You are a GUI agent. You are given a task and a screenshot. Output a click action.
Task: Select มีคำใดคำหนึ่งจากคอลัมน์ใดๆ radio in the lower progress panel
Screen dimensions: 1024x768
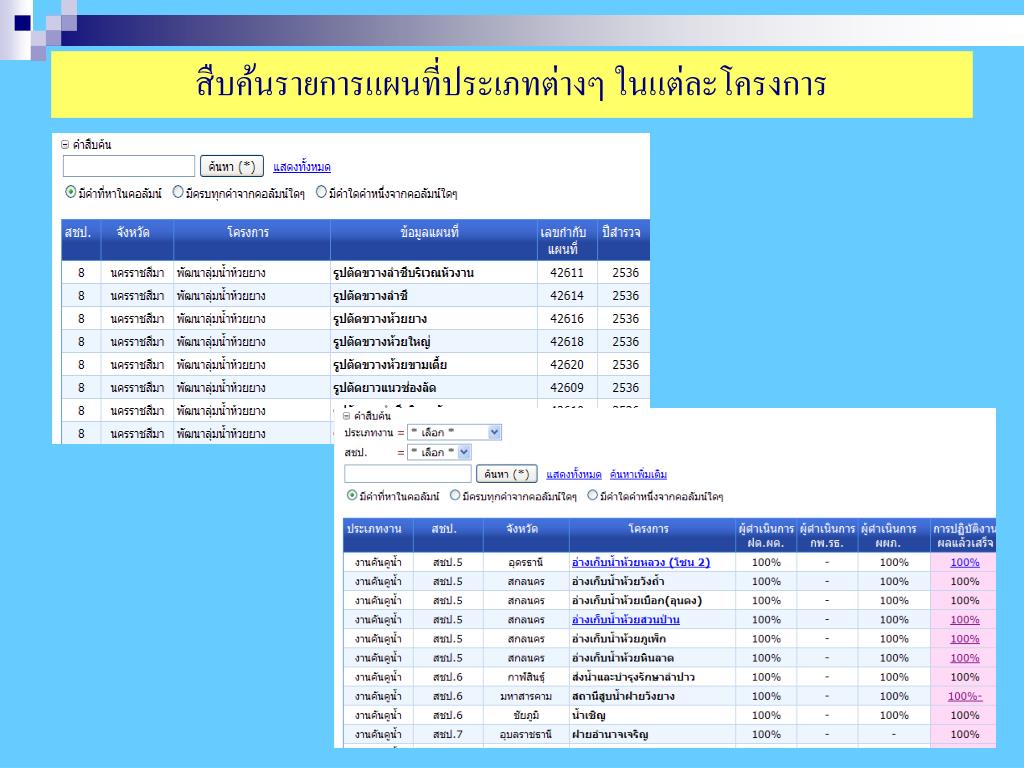click(x=592, y=496)
